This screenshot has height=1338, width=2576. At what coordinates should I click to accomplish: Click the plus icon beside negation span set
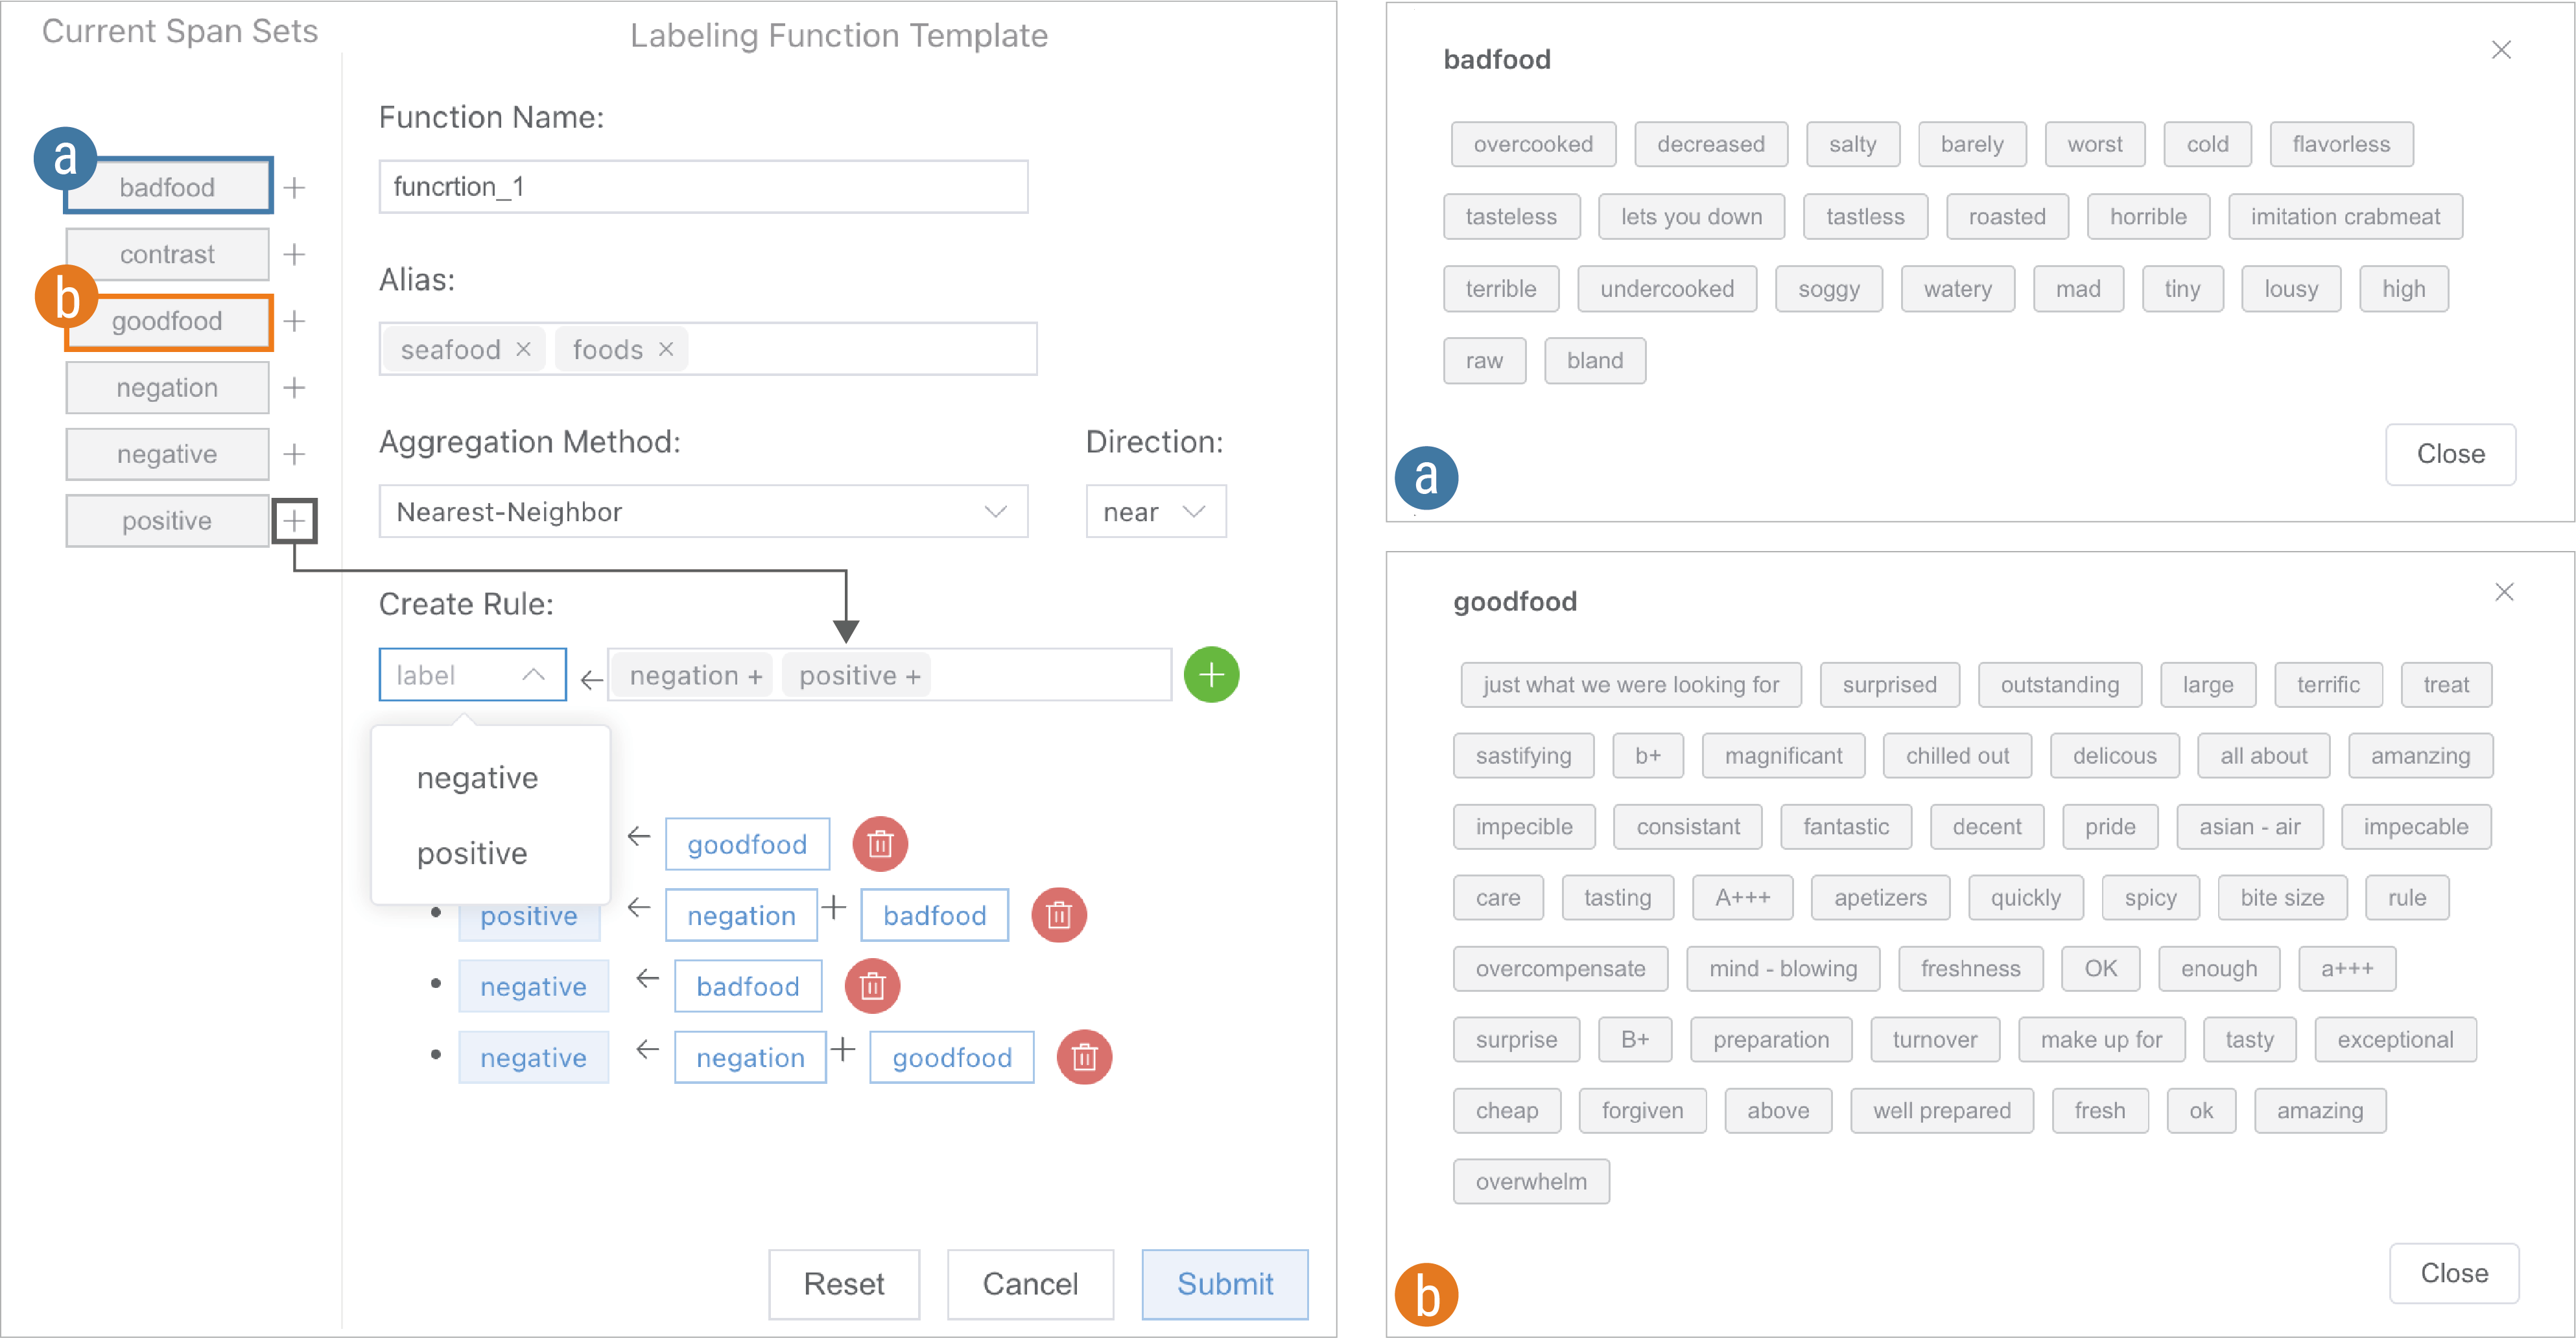294,387
